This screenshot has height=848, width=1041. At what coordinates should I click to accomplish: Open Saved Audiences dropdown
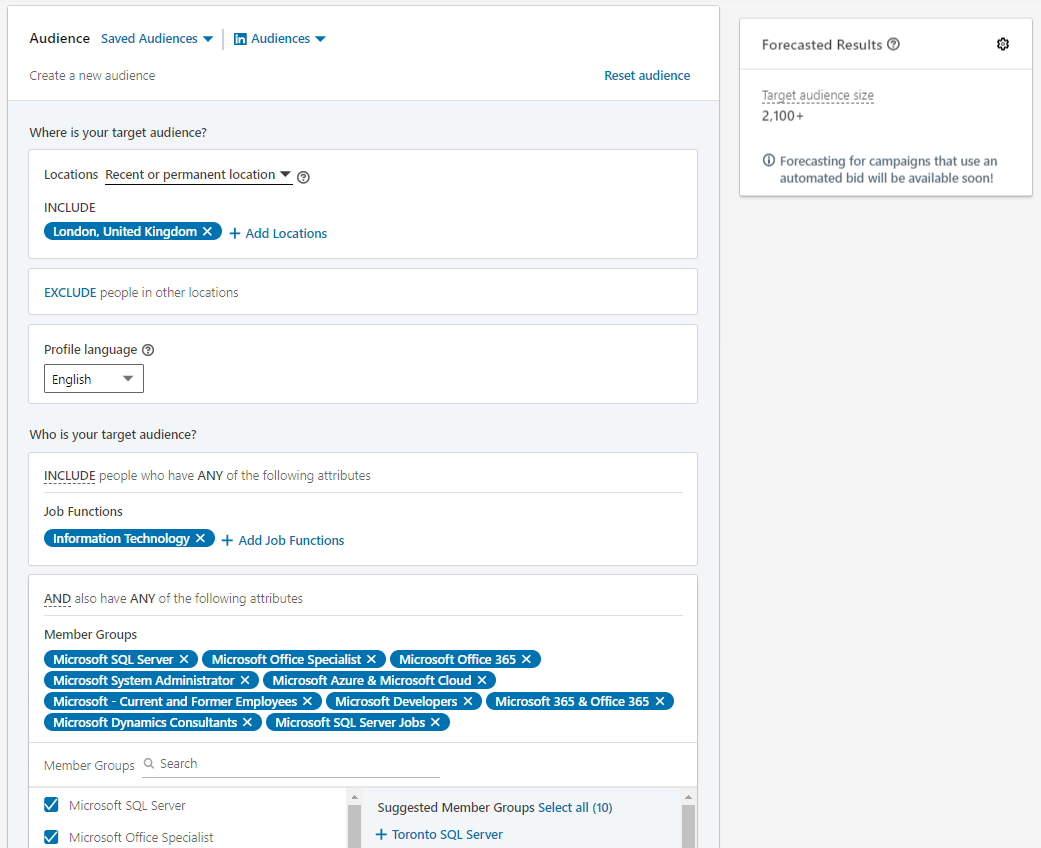[x=157, y=39]
